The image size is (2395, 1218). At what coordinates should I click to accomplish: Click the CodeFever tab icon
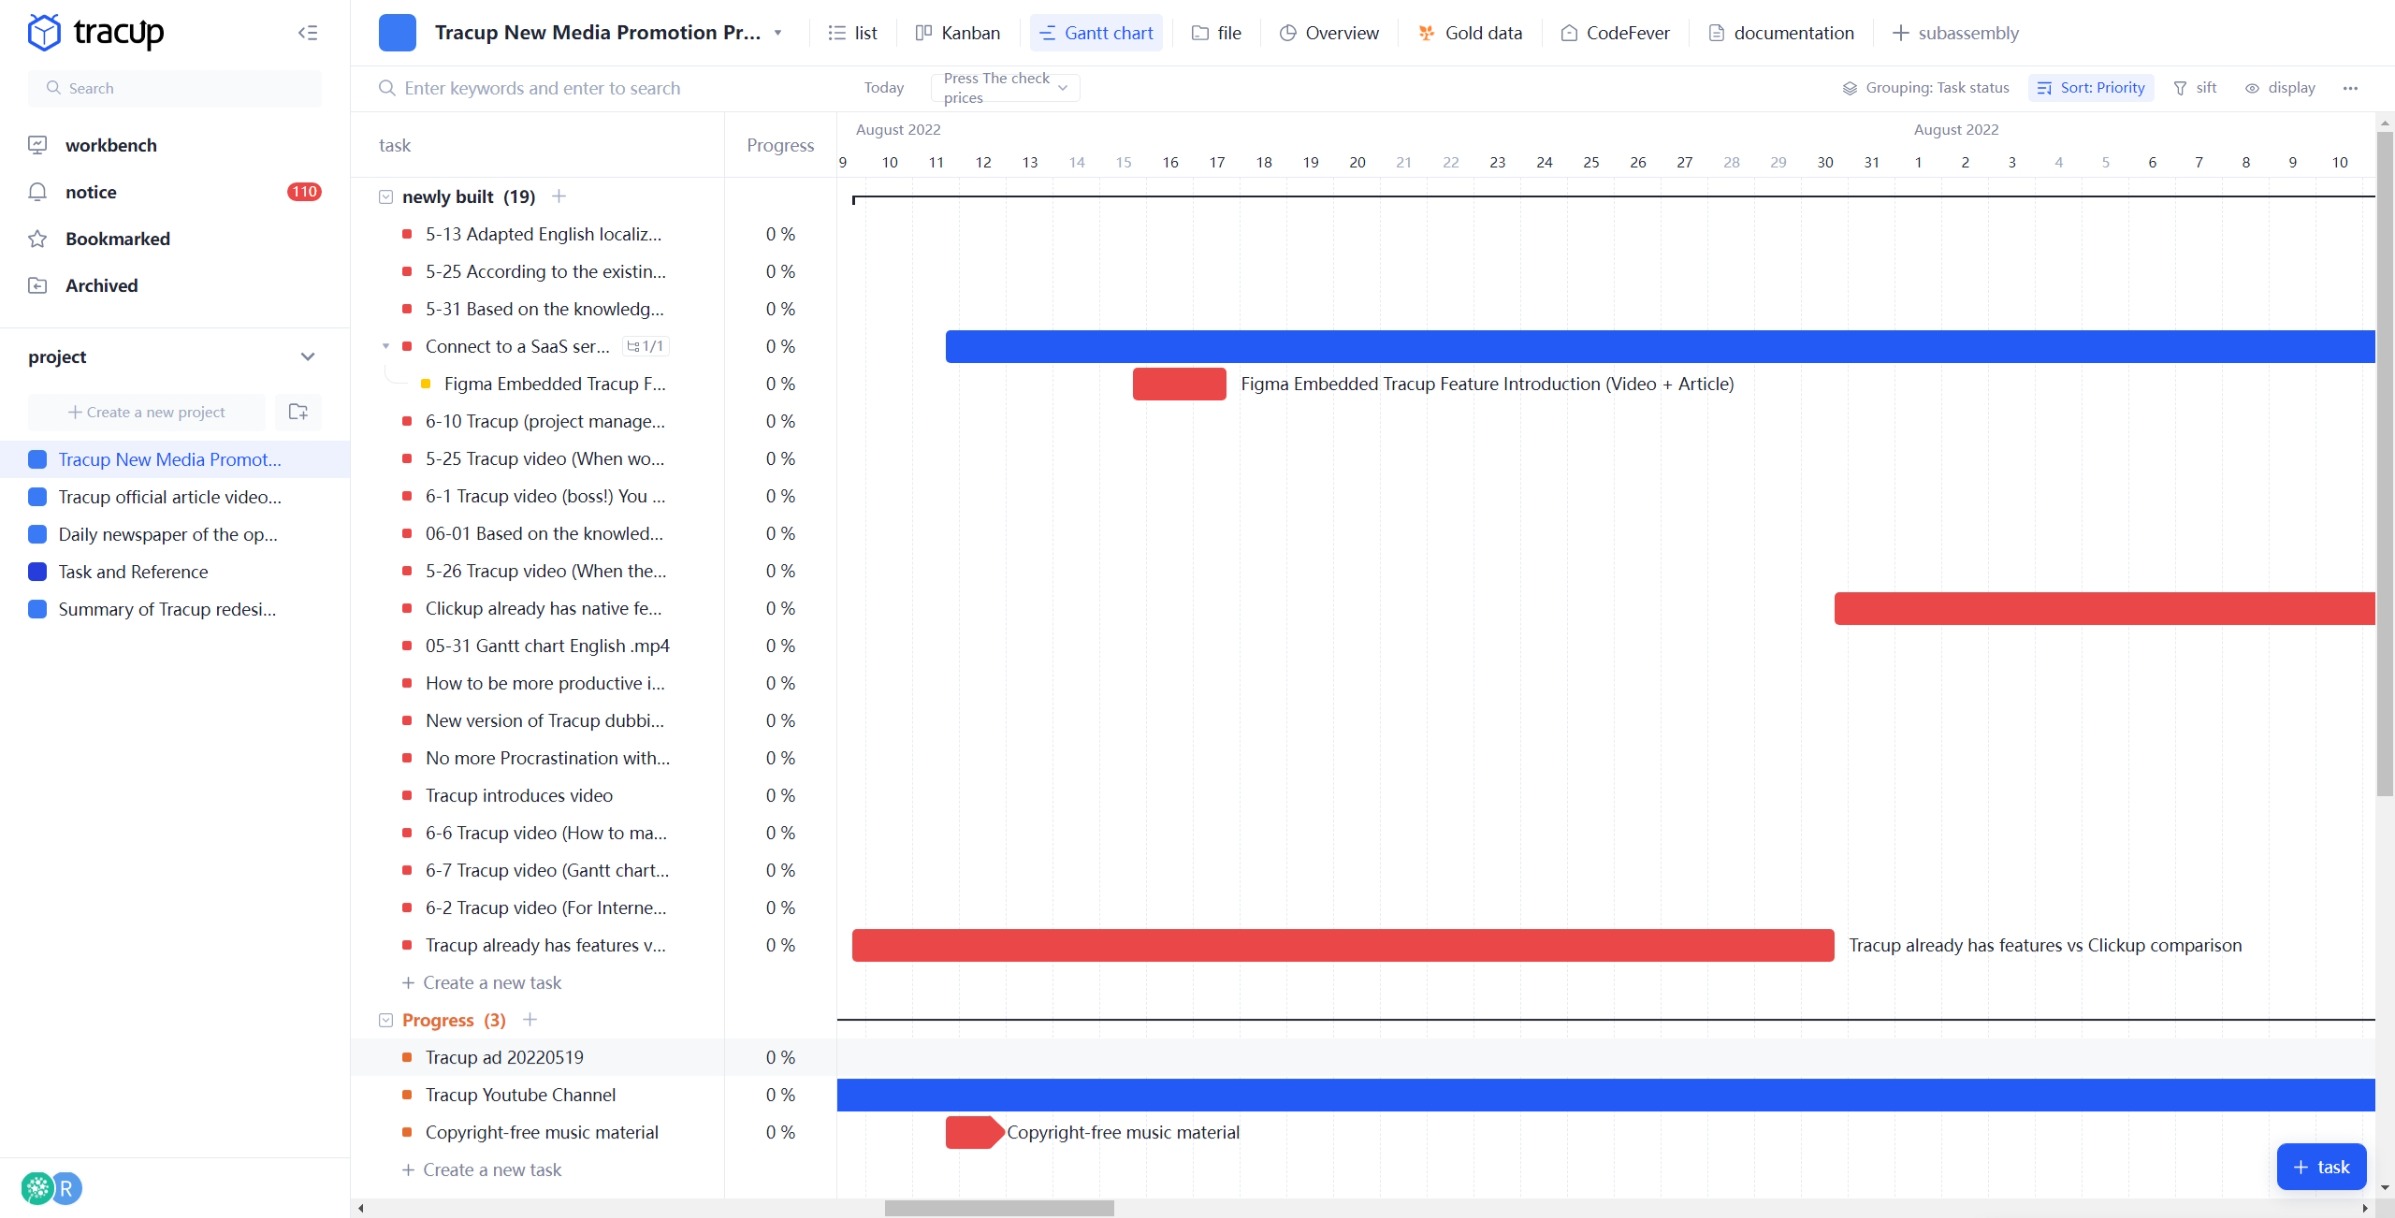tap(1569, 33)
